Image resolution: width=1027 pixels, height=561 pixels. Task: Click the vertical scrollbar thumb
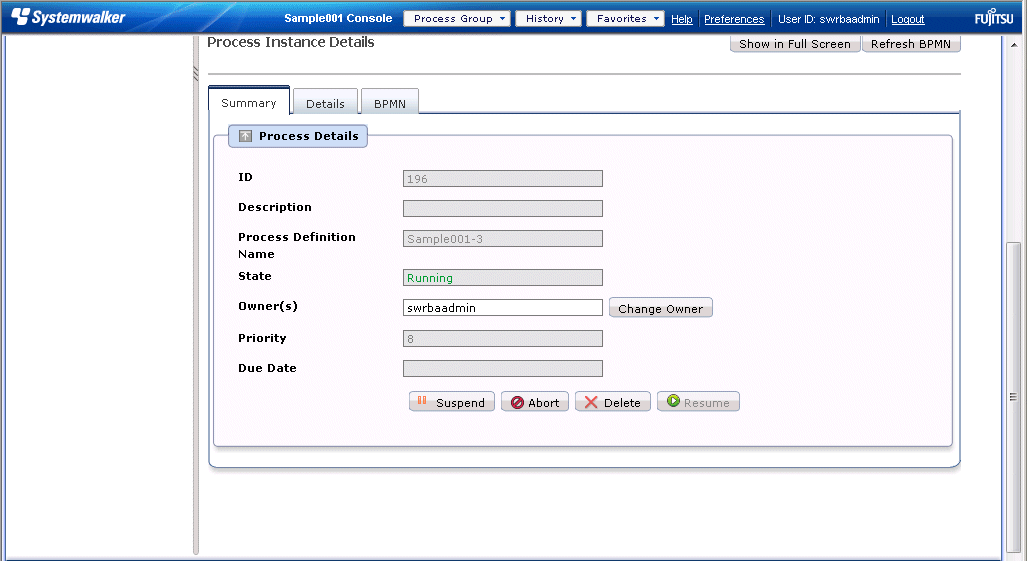click(1013, 397)
